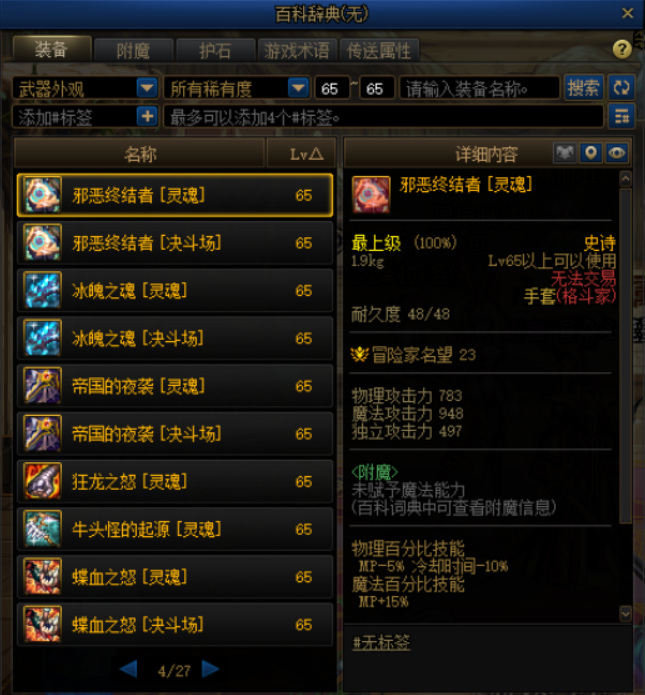
Task: Expand the 武器外观 category dropdown
Action: pyautogui.click(x=147, y=88)
